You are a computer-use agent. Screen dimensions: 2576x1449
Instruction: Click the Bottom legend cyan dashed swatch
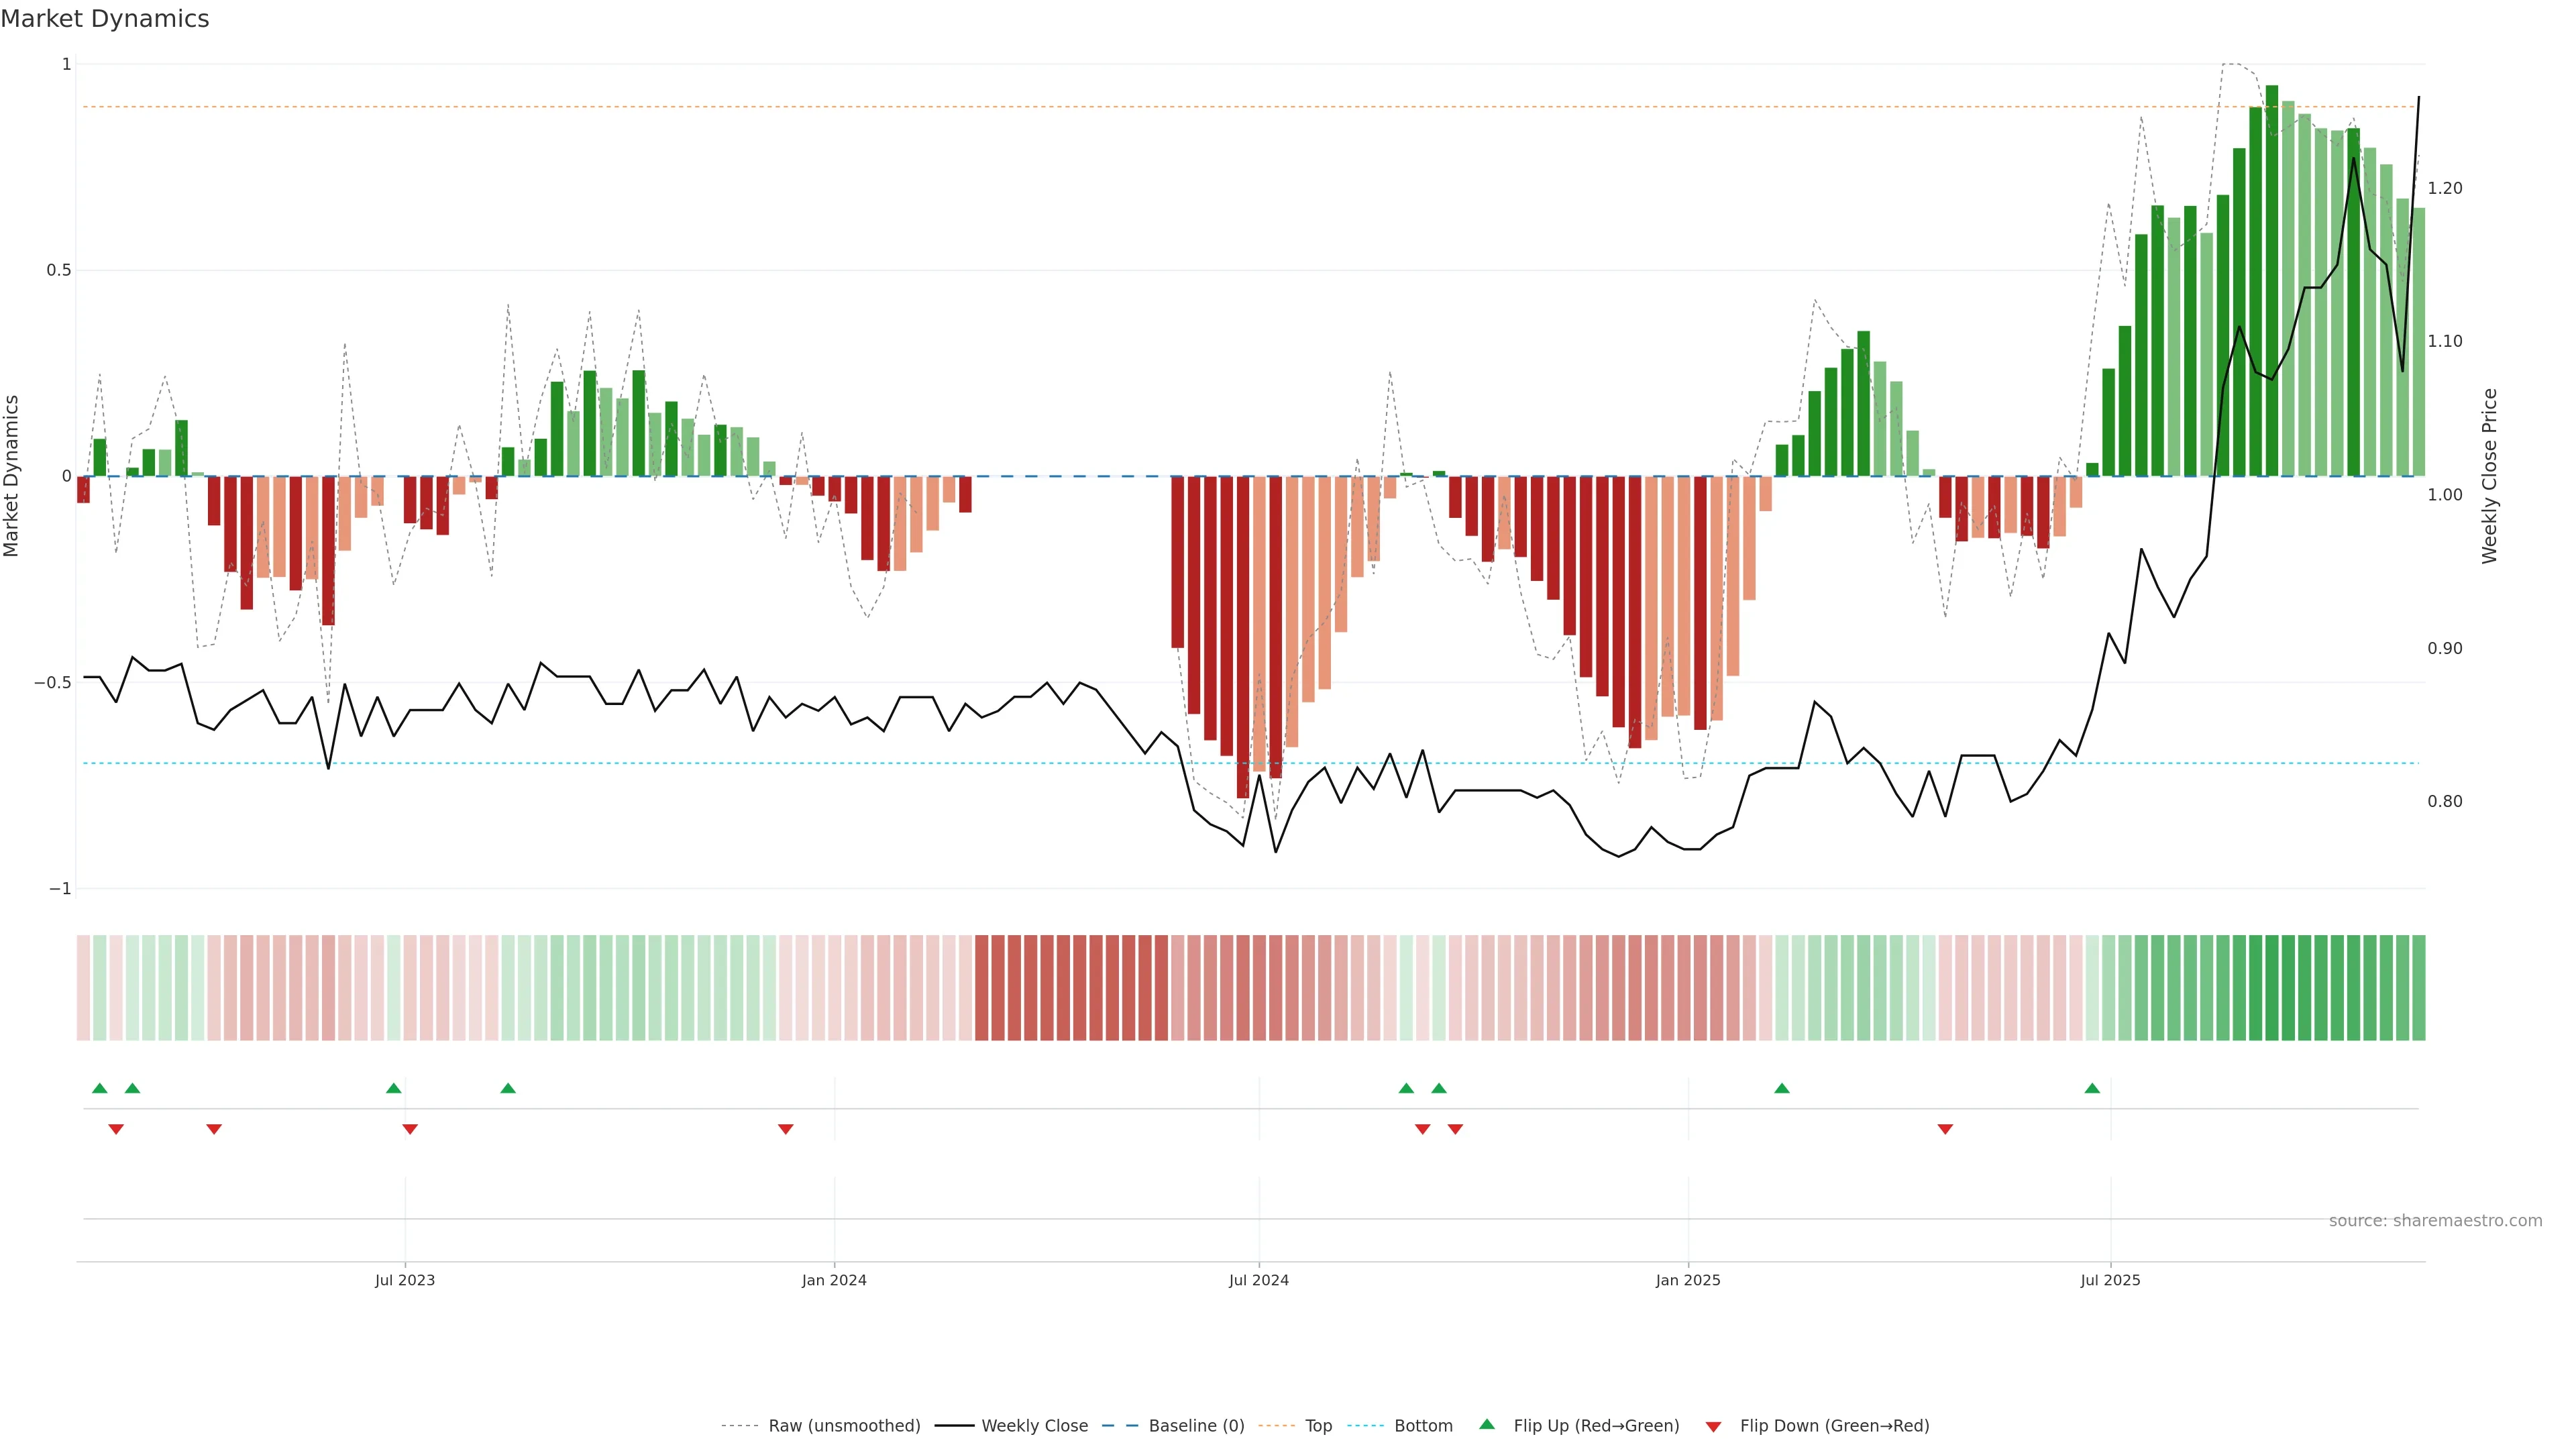(x=1365, y=1426)
